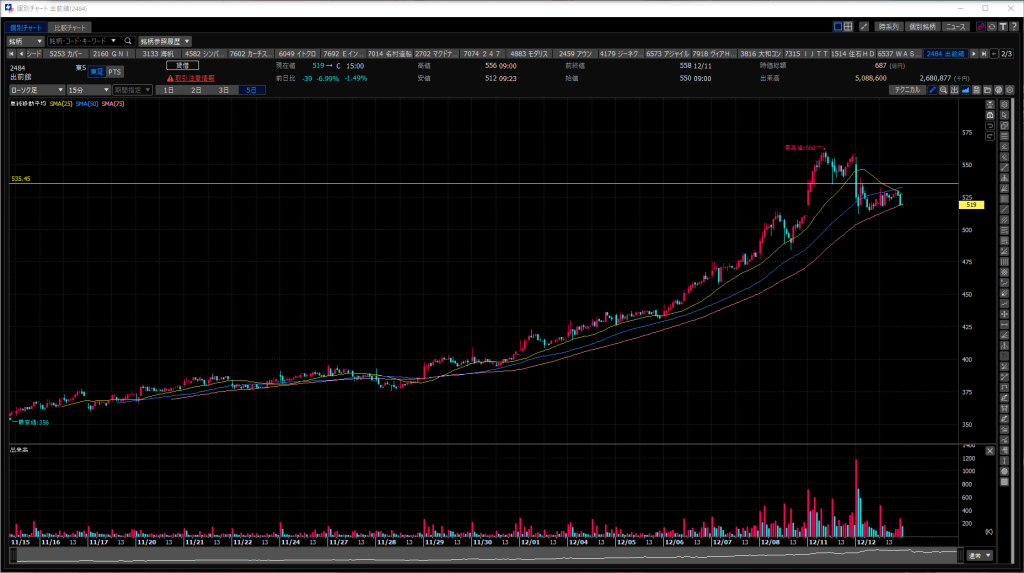The width and height of the screenshot is (1024, 573).
Task: Select the 3日 period option
Action: [x=223, y=90]
